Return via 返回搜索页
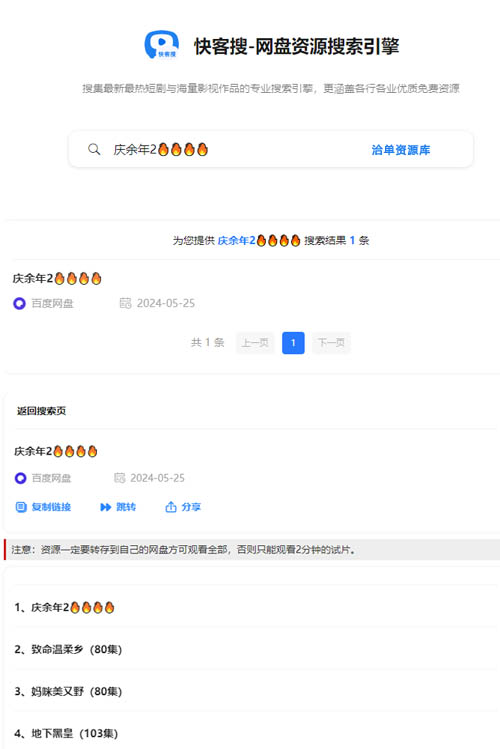Screen dimensions: 500x749 click(x=42, y=411)
